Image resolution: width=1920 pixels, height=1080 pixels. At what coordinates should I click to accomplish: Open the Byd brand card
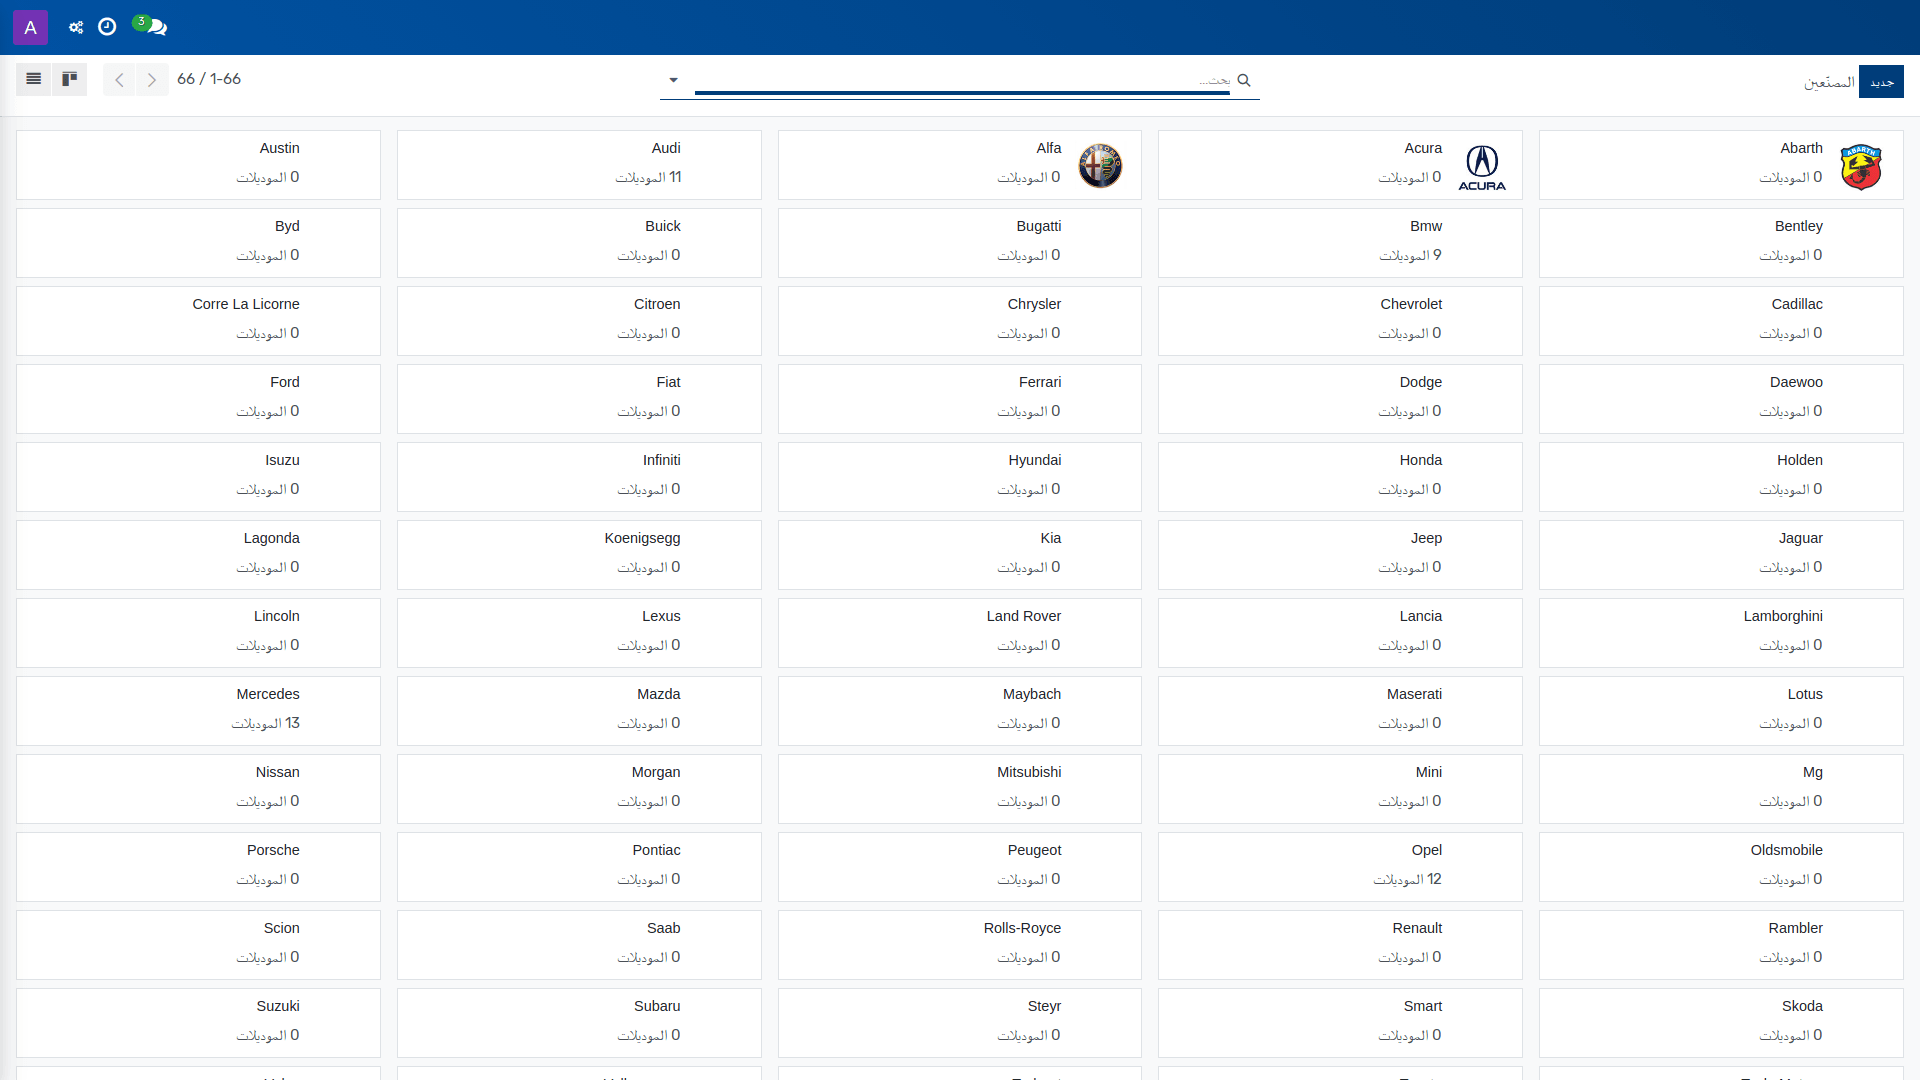[198, 243]
